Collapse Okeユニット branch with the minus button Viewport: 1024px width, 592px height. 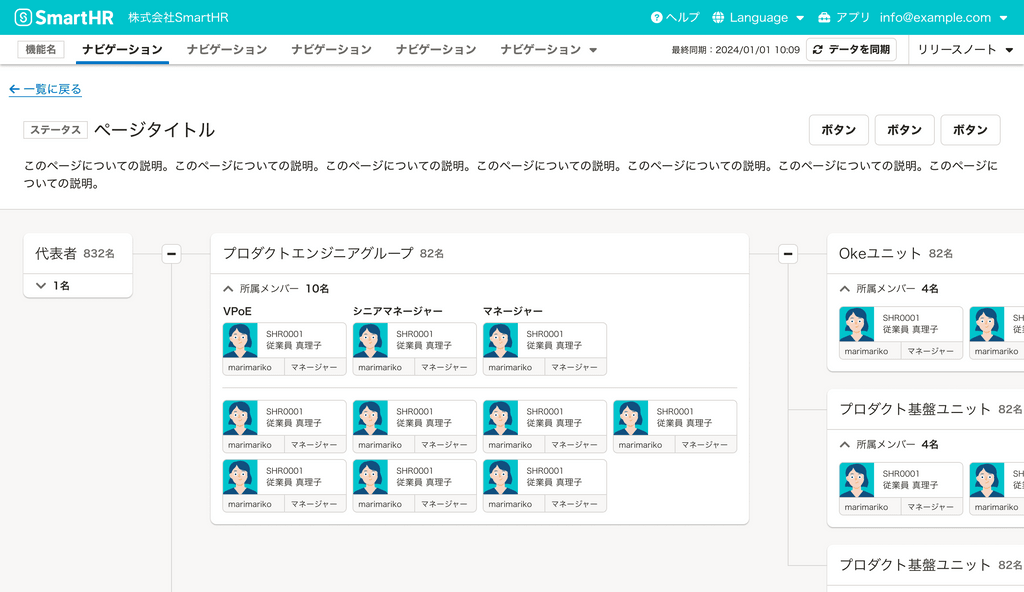790,253
